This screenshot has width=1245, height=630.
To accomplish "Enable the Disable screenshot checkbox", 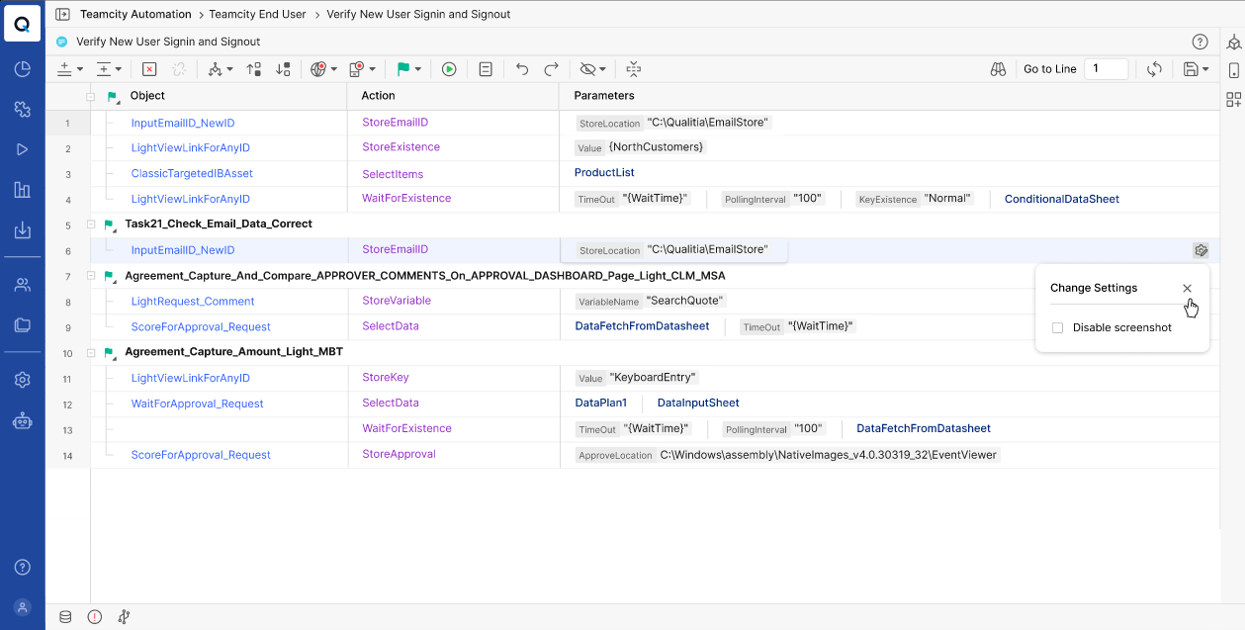I will coord(1058,328).
